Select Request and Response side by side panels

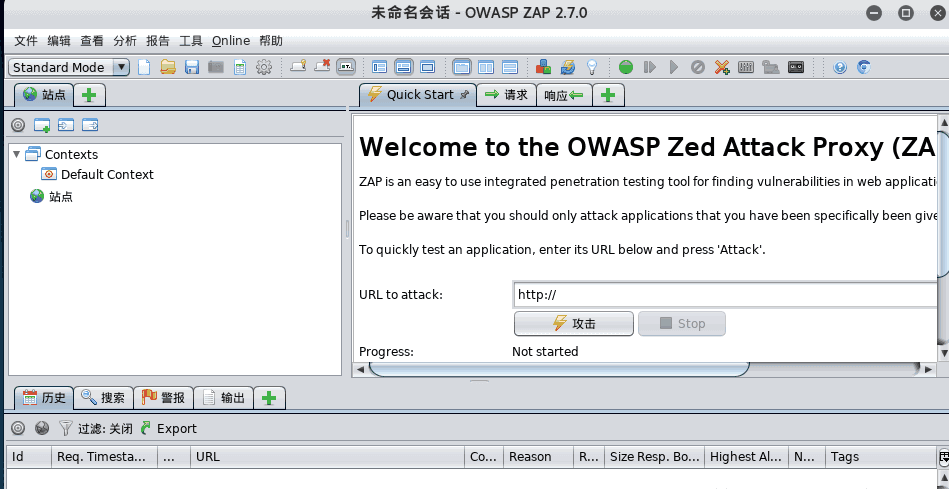tap(486, 67)
